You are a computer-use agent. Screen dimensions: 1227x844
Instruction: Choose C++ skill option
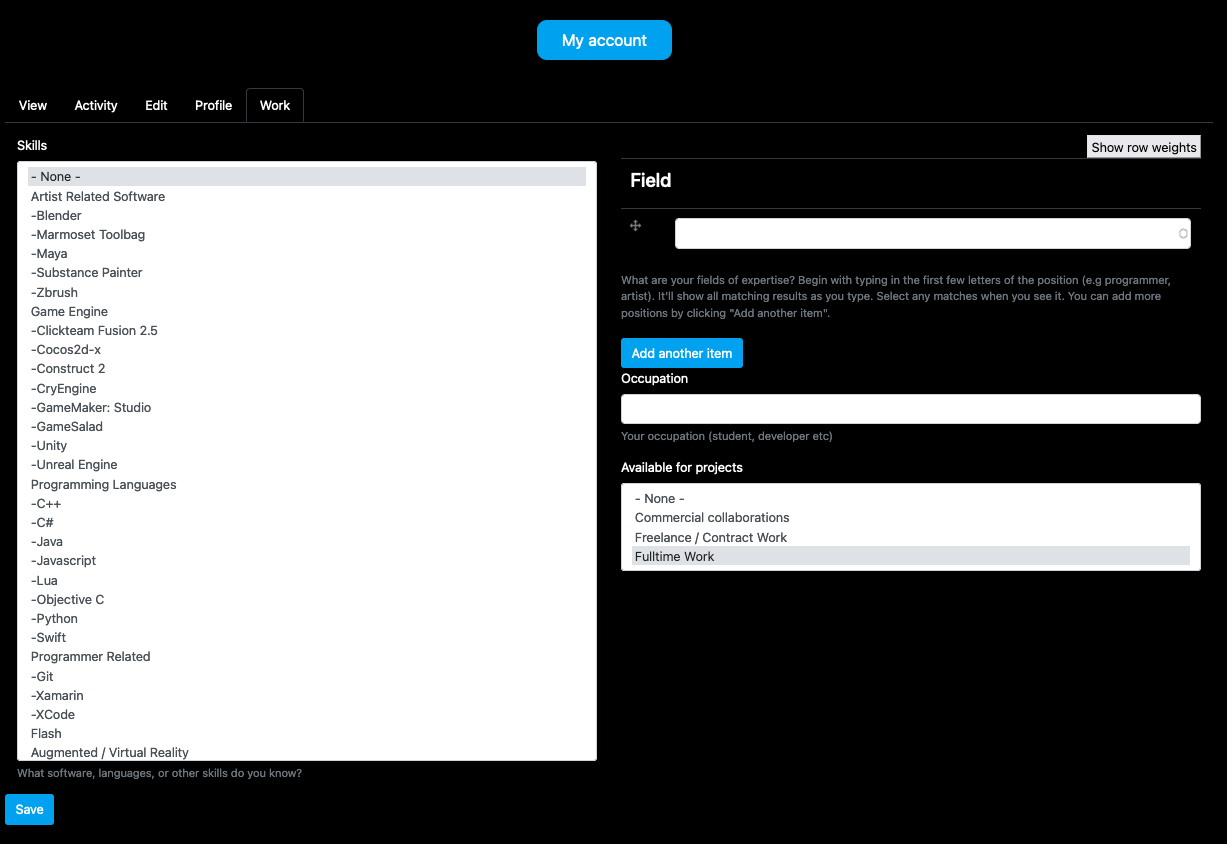coord(307,504)
